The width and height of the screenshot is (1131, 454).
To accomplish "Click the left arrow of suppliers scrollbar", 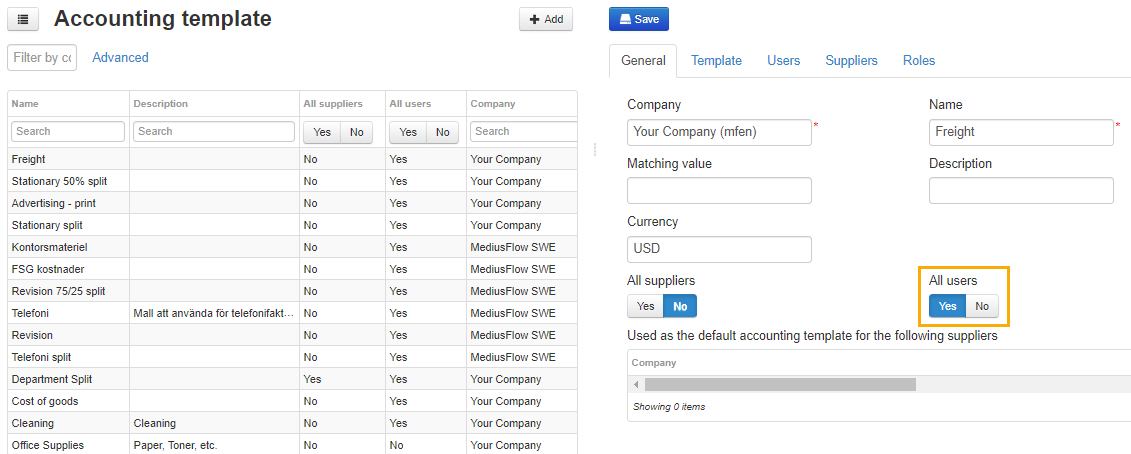I will tap(636, 385).
